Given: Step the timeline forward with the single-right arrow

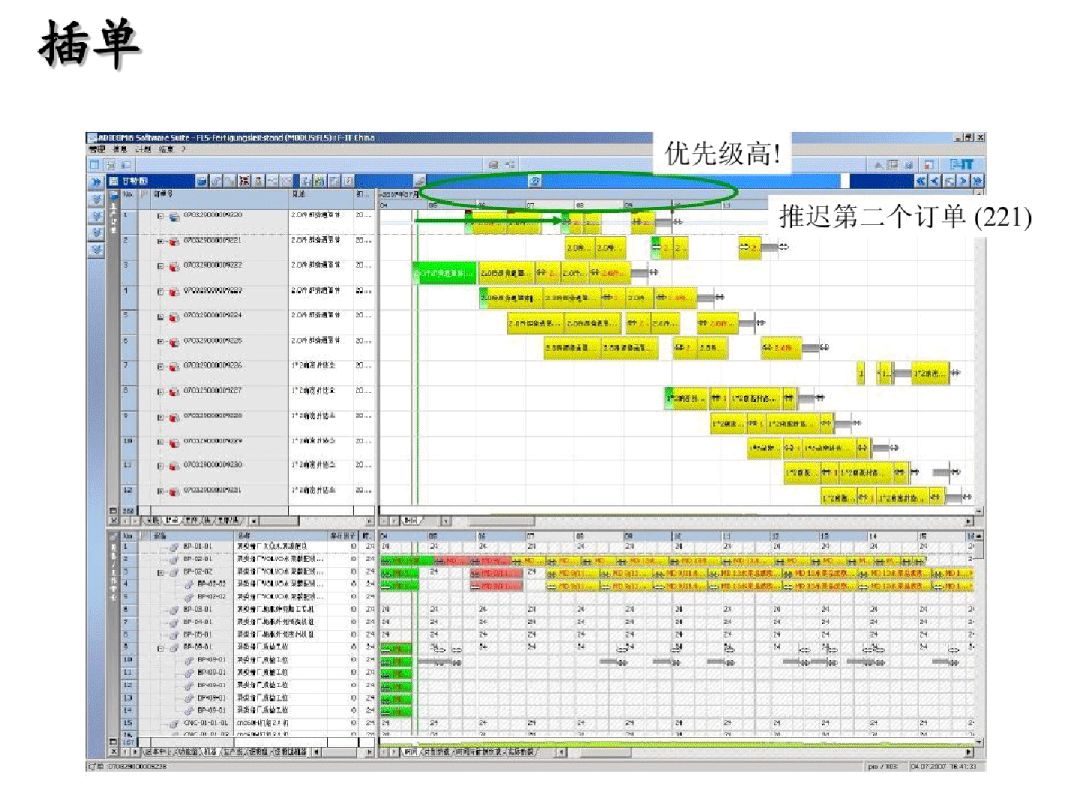Looking at the screenshot, I should (963, 181).
